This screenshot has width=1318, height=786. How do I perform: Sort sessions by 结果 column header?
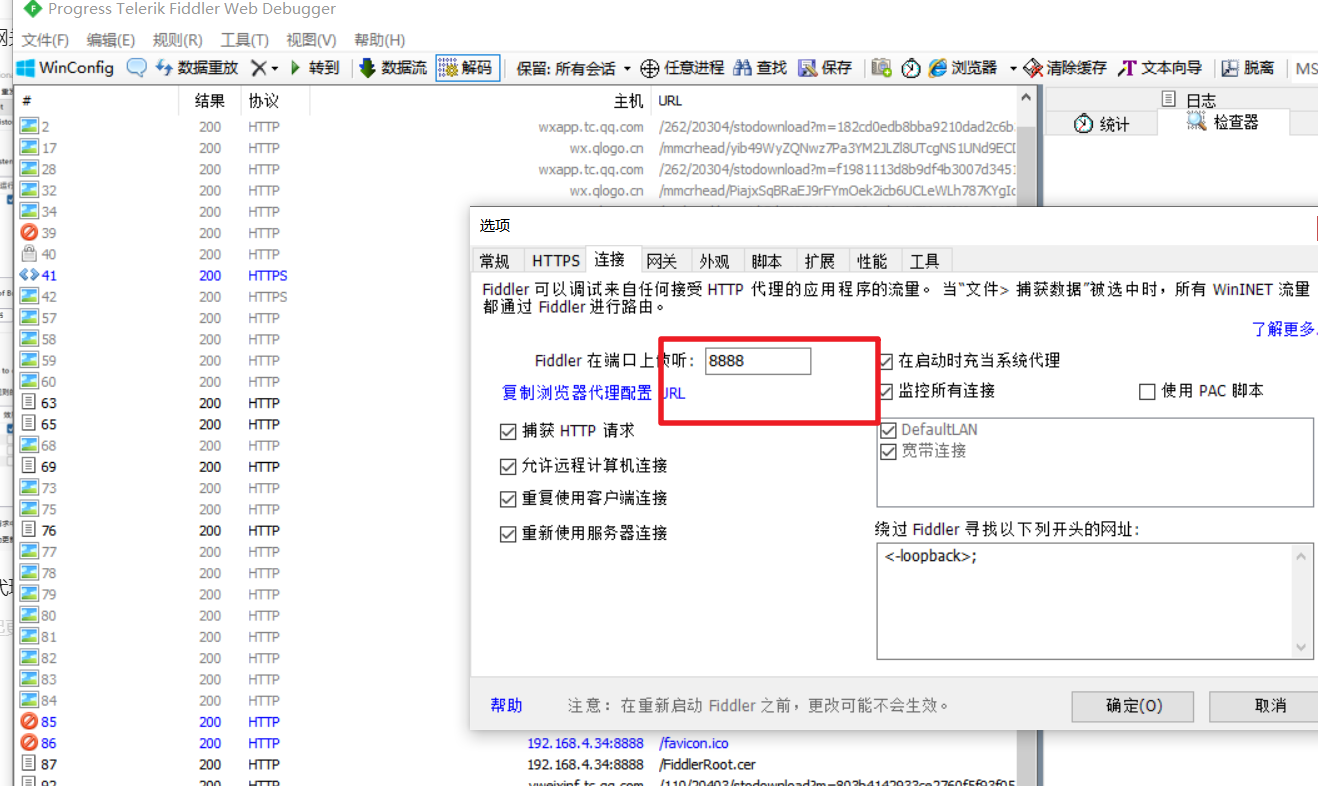tap(210, 101)
